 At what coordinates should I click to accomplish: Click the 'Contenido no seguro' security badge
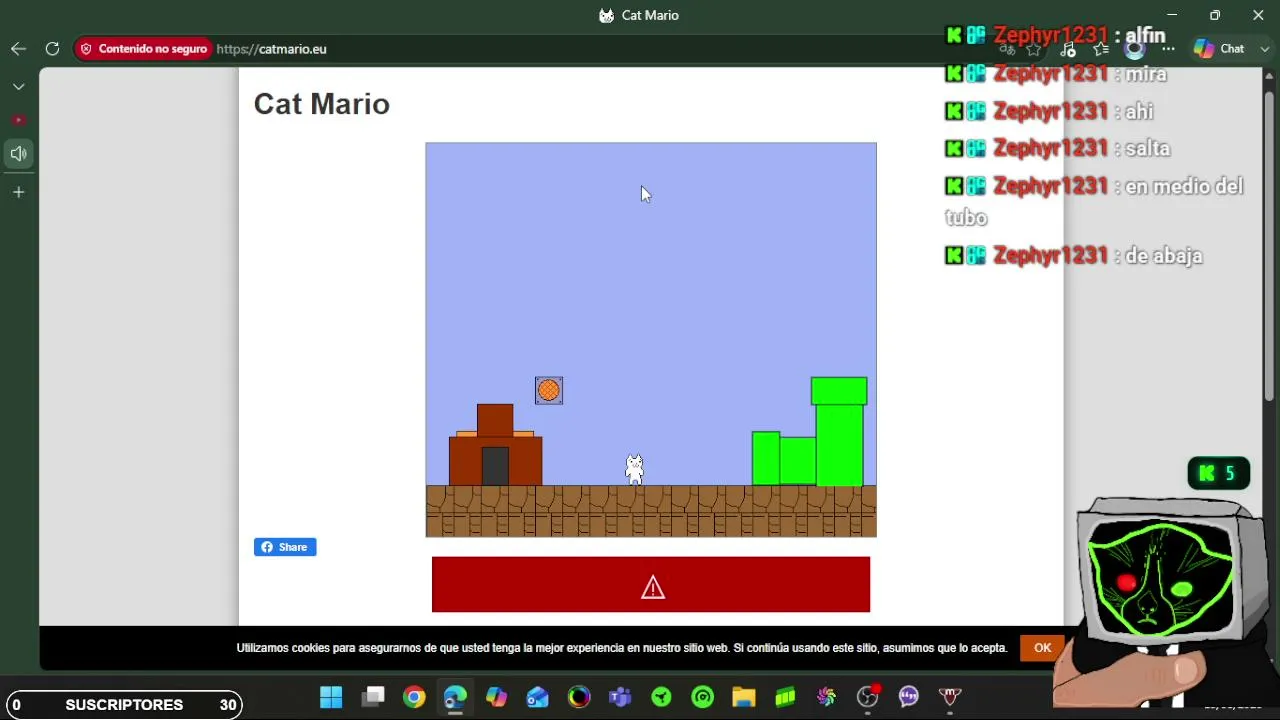(x=144, y=48)
